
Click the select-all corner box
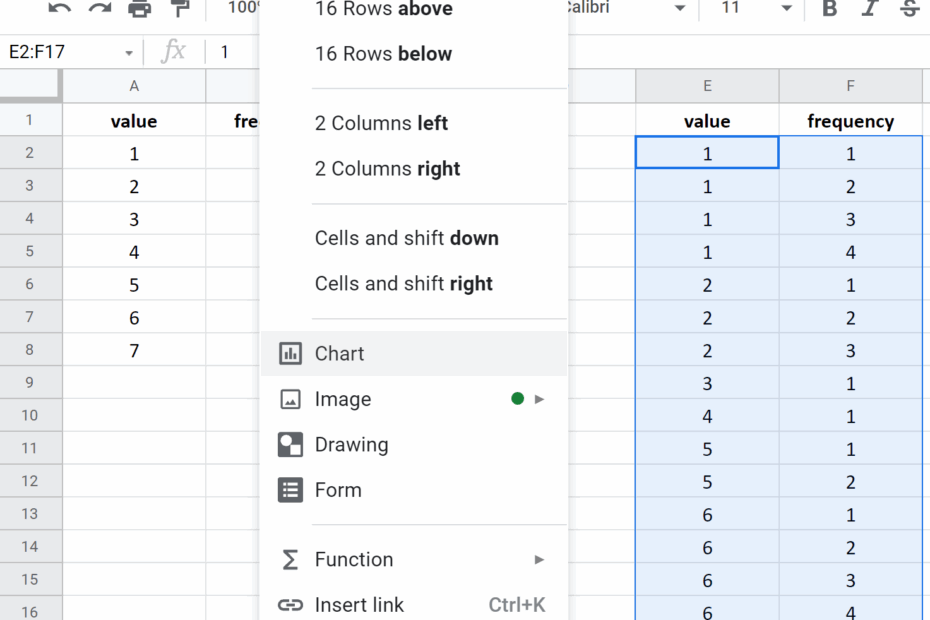(30, 86)
